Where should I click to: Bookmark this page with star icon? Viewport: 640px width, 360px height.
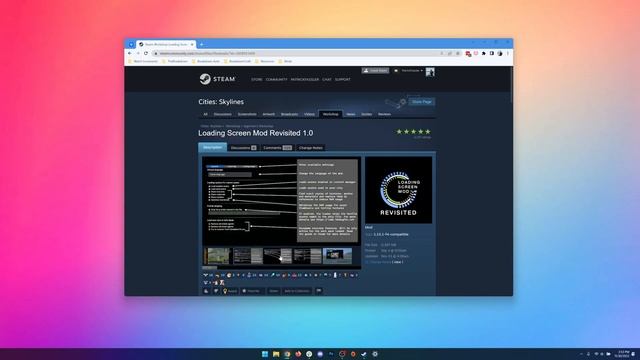(458, 53)
